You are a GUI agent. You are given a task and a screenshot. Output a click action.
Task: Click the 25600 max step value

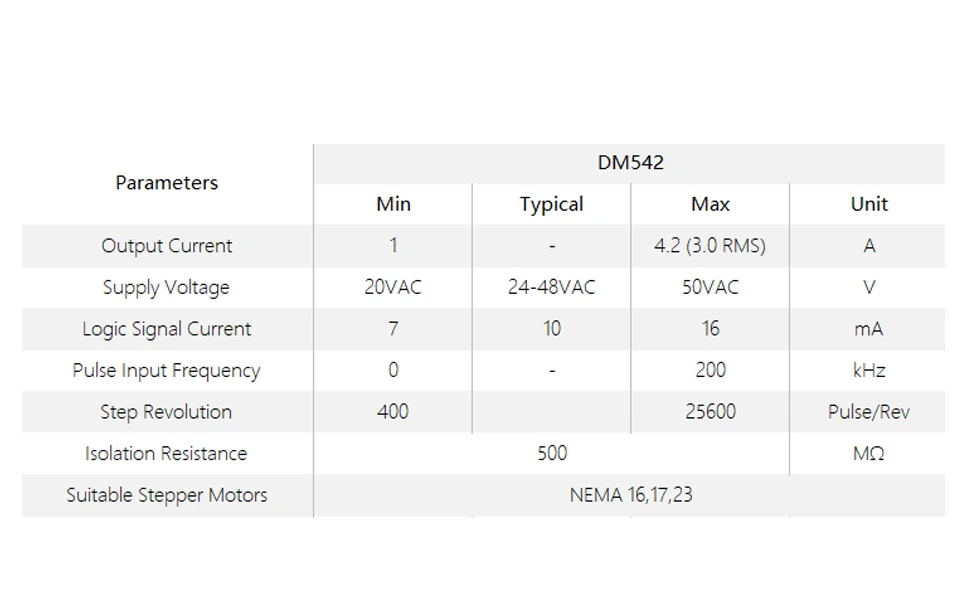(x=710, y=412)
